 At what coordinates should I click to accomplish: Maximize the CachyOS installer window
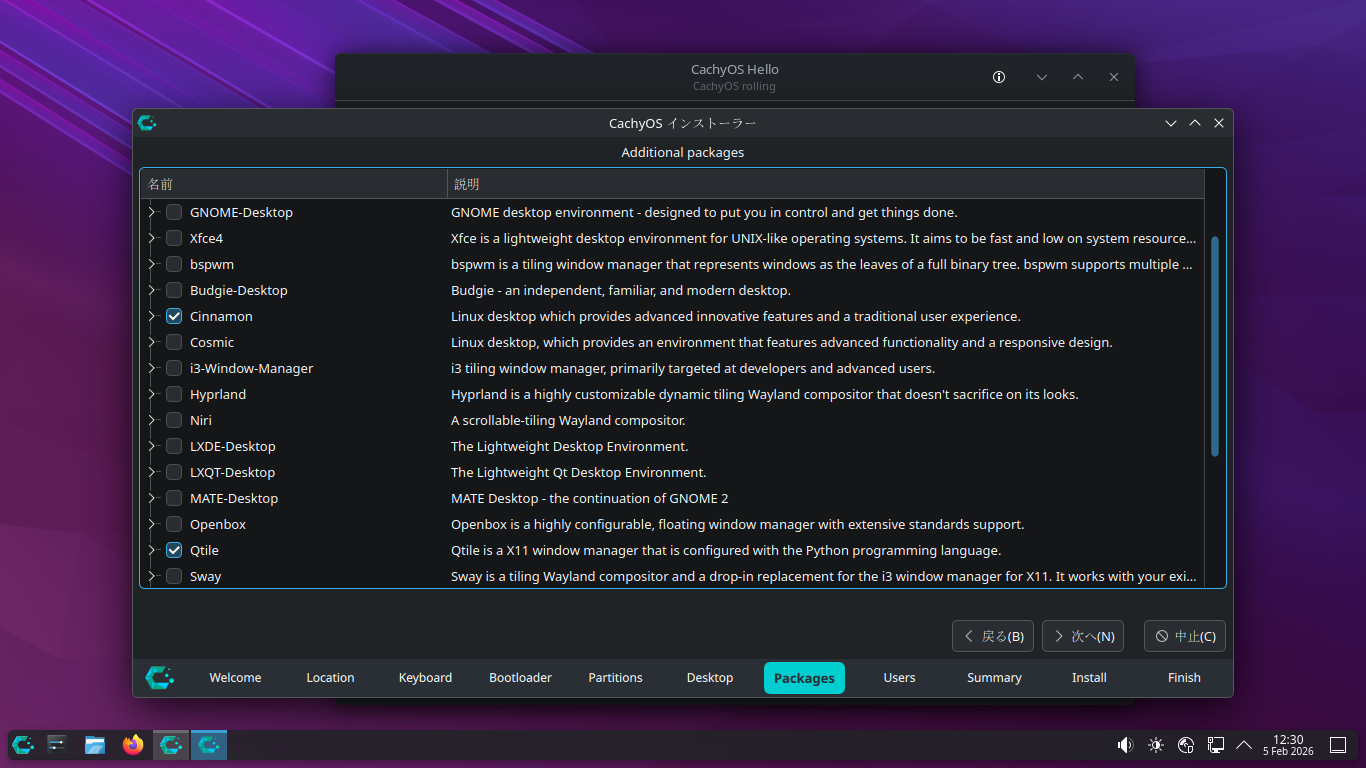click(1195, 123)
